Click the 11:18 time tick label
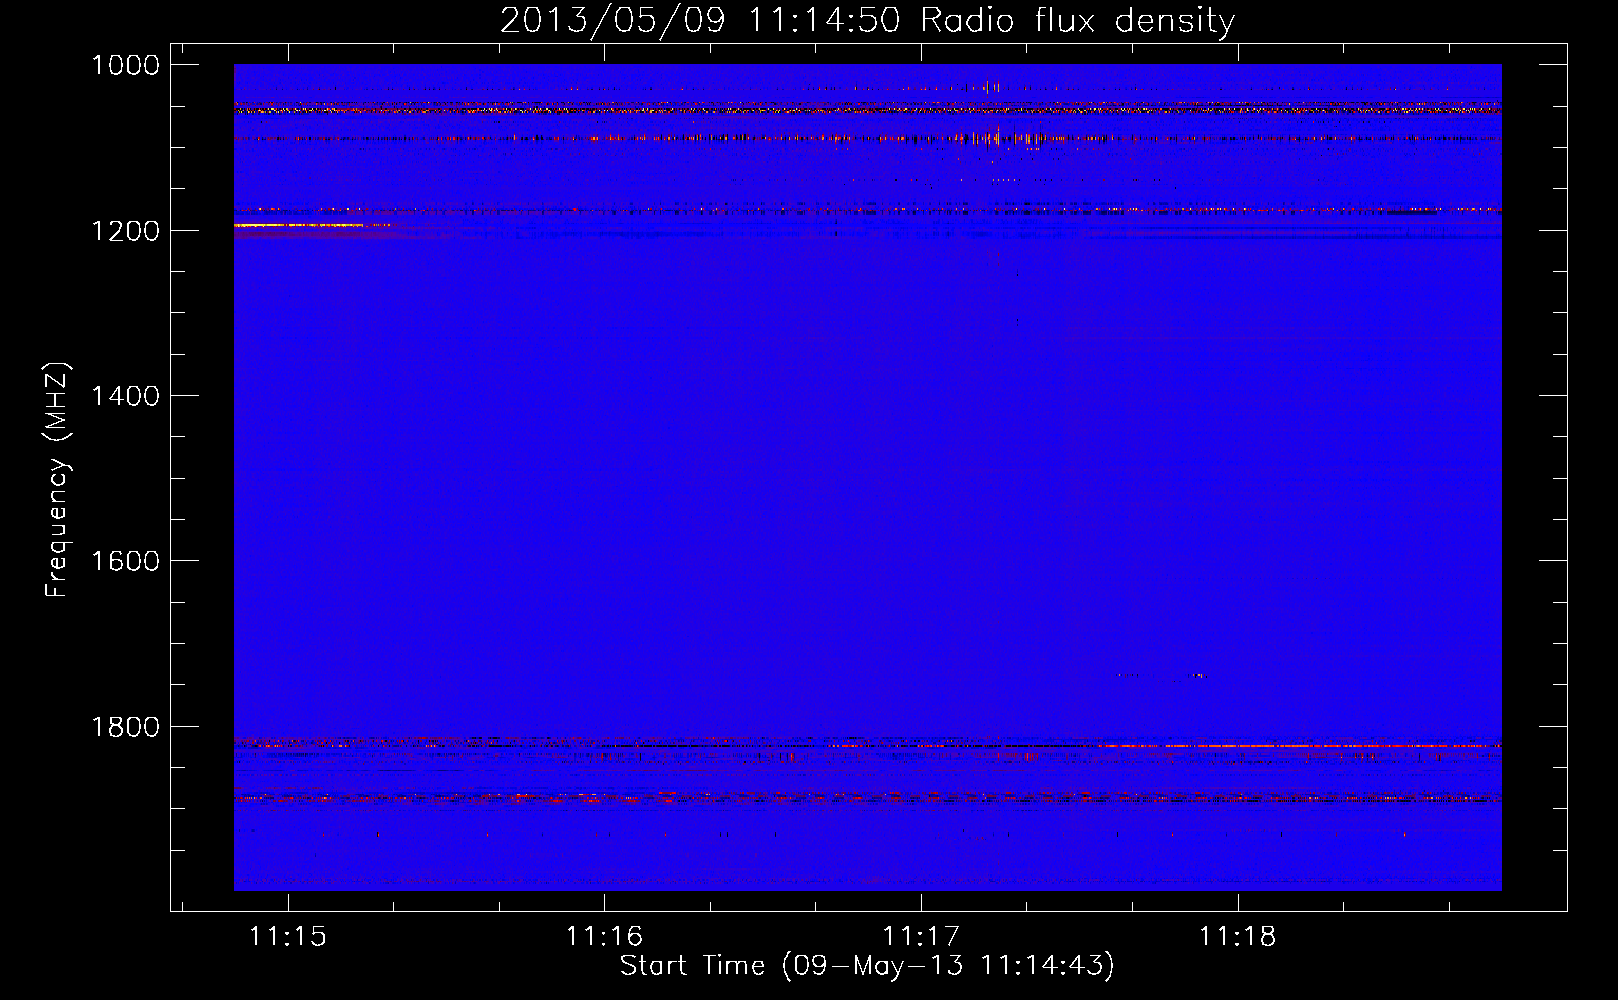1618x1000 pixels. (x=1238, y=936)
